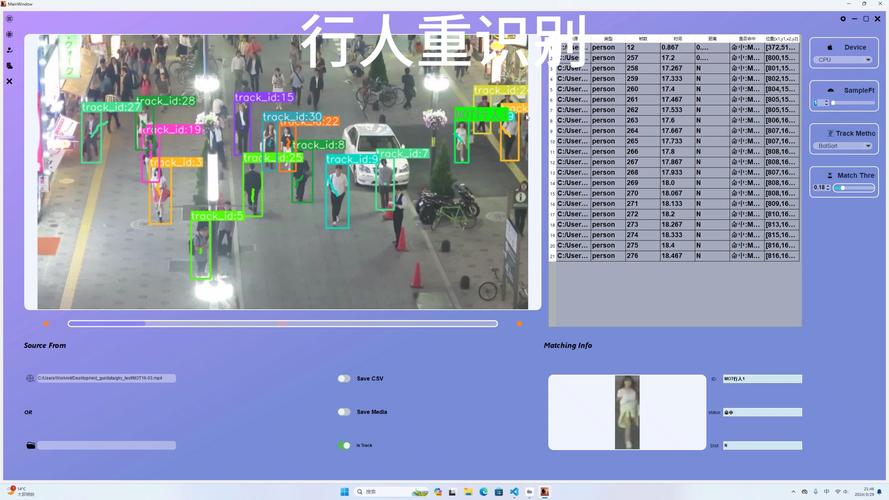This screenshot has height=500, width=889.
Task: Click table cell with frame 276
Action: coord(642,256)
